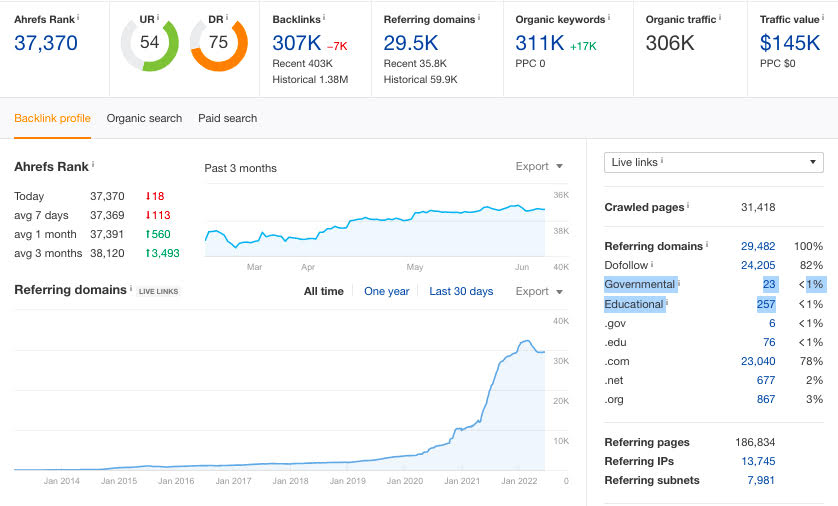
Task: Select One year range
Action: tap(386, 291)
